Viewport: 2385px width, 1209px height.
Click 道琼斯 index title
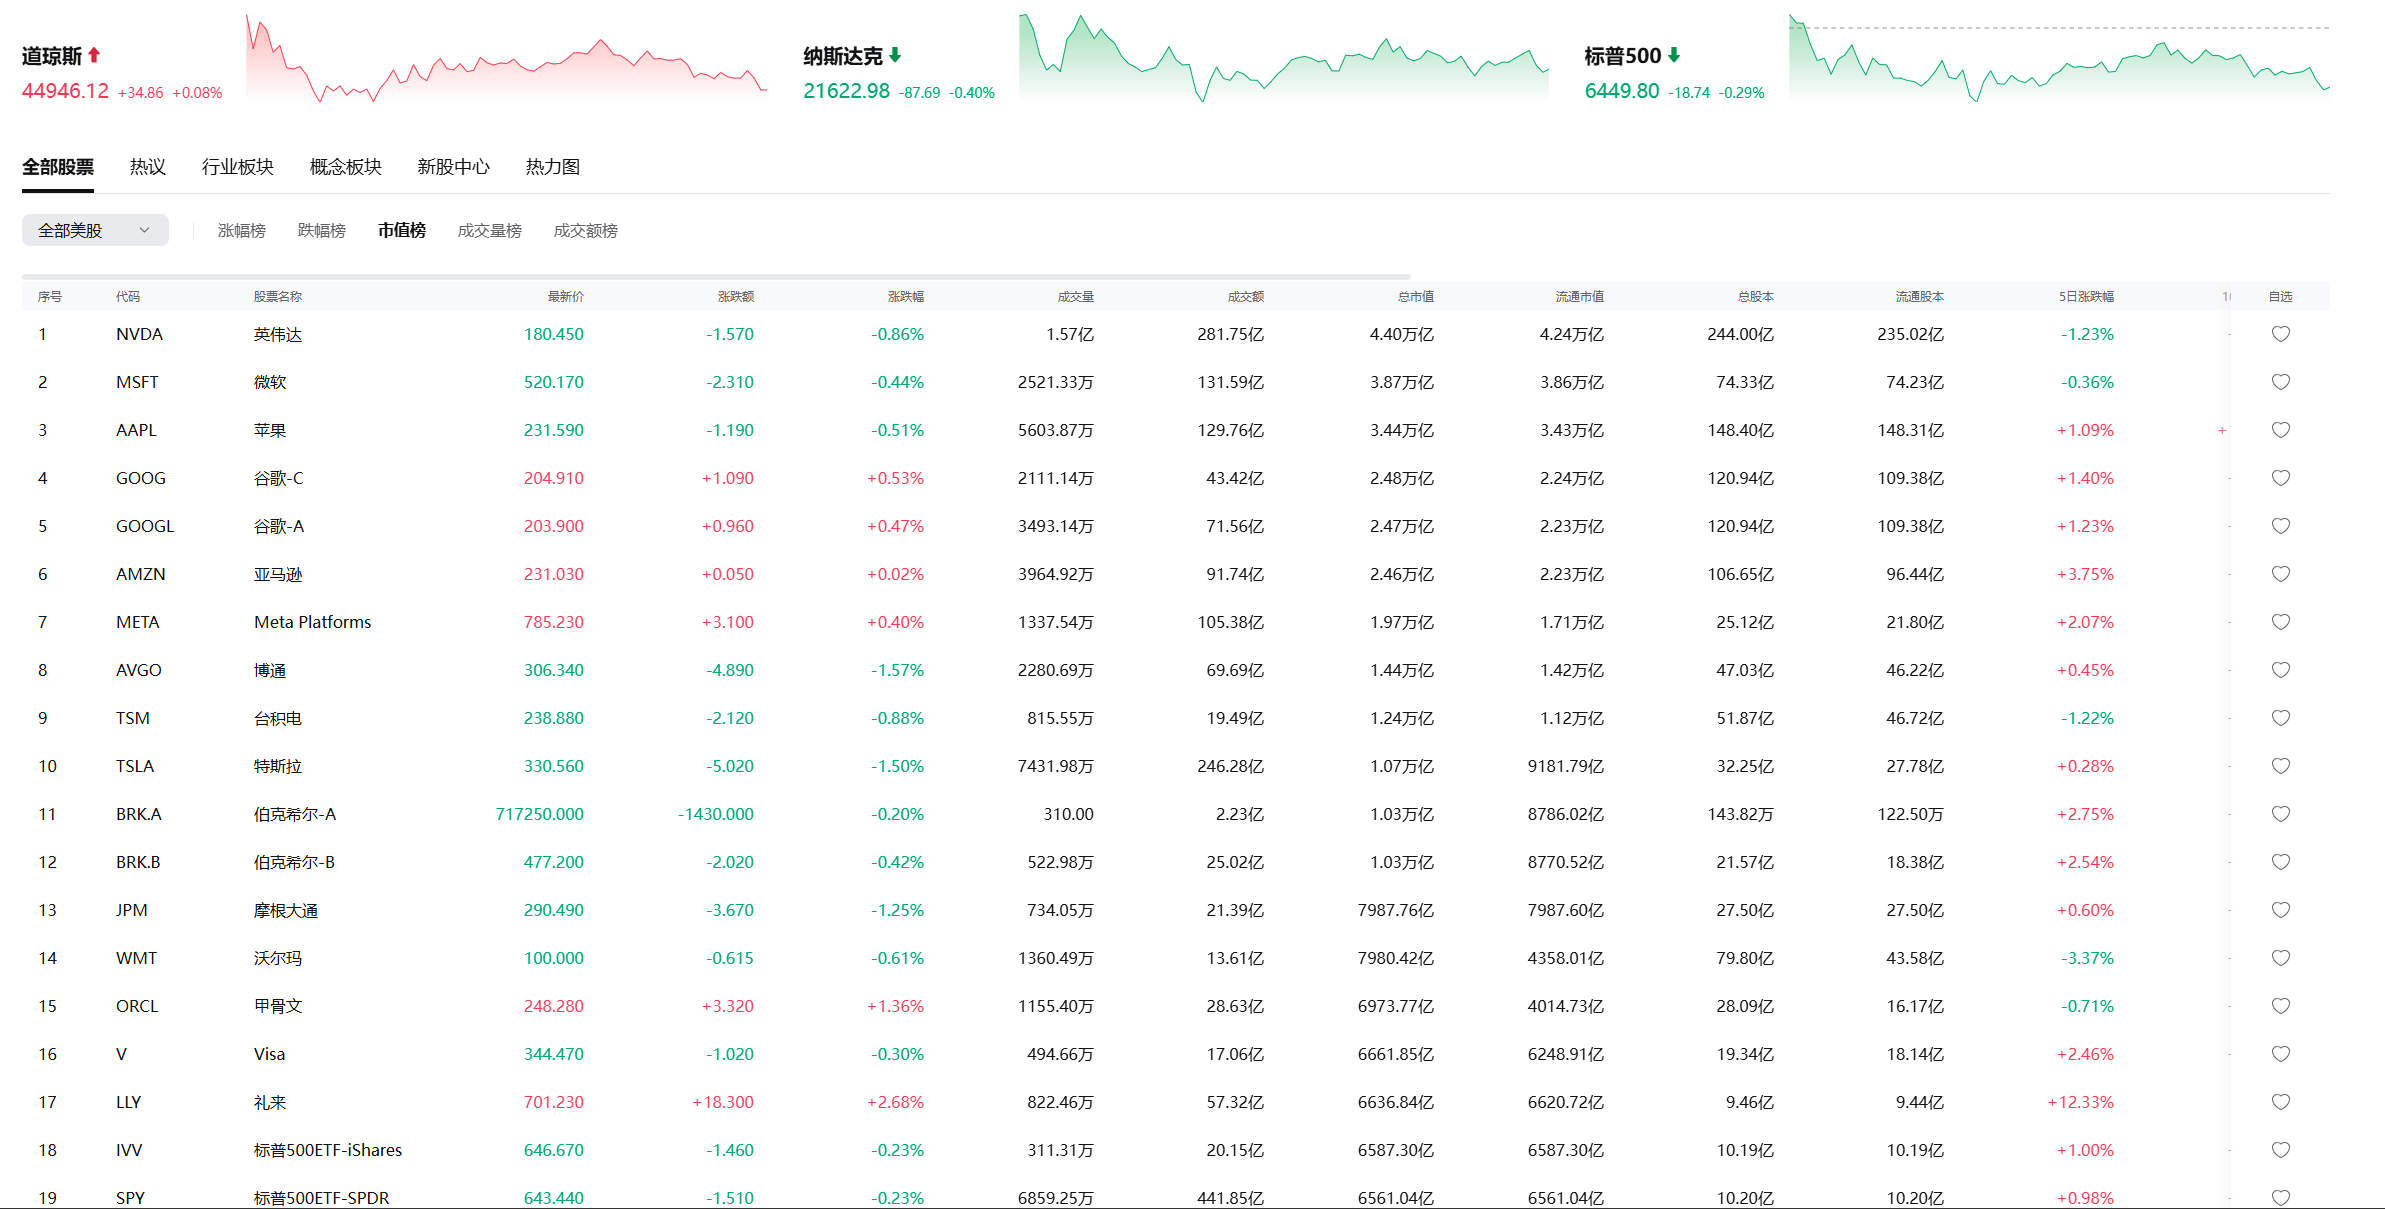click(x=52, y=56)
